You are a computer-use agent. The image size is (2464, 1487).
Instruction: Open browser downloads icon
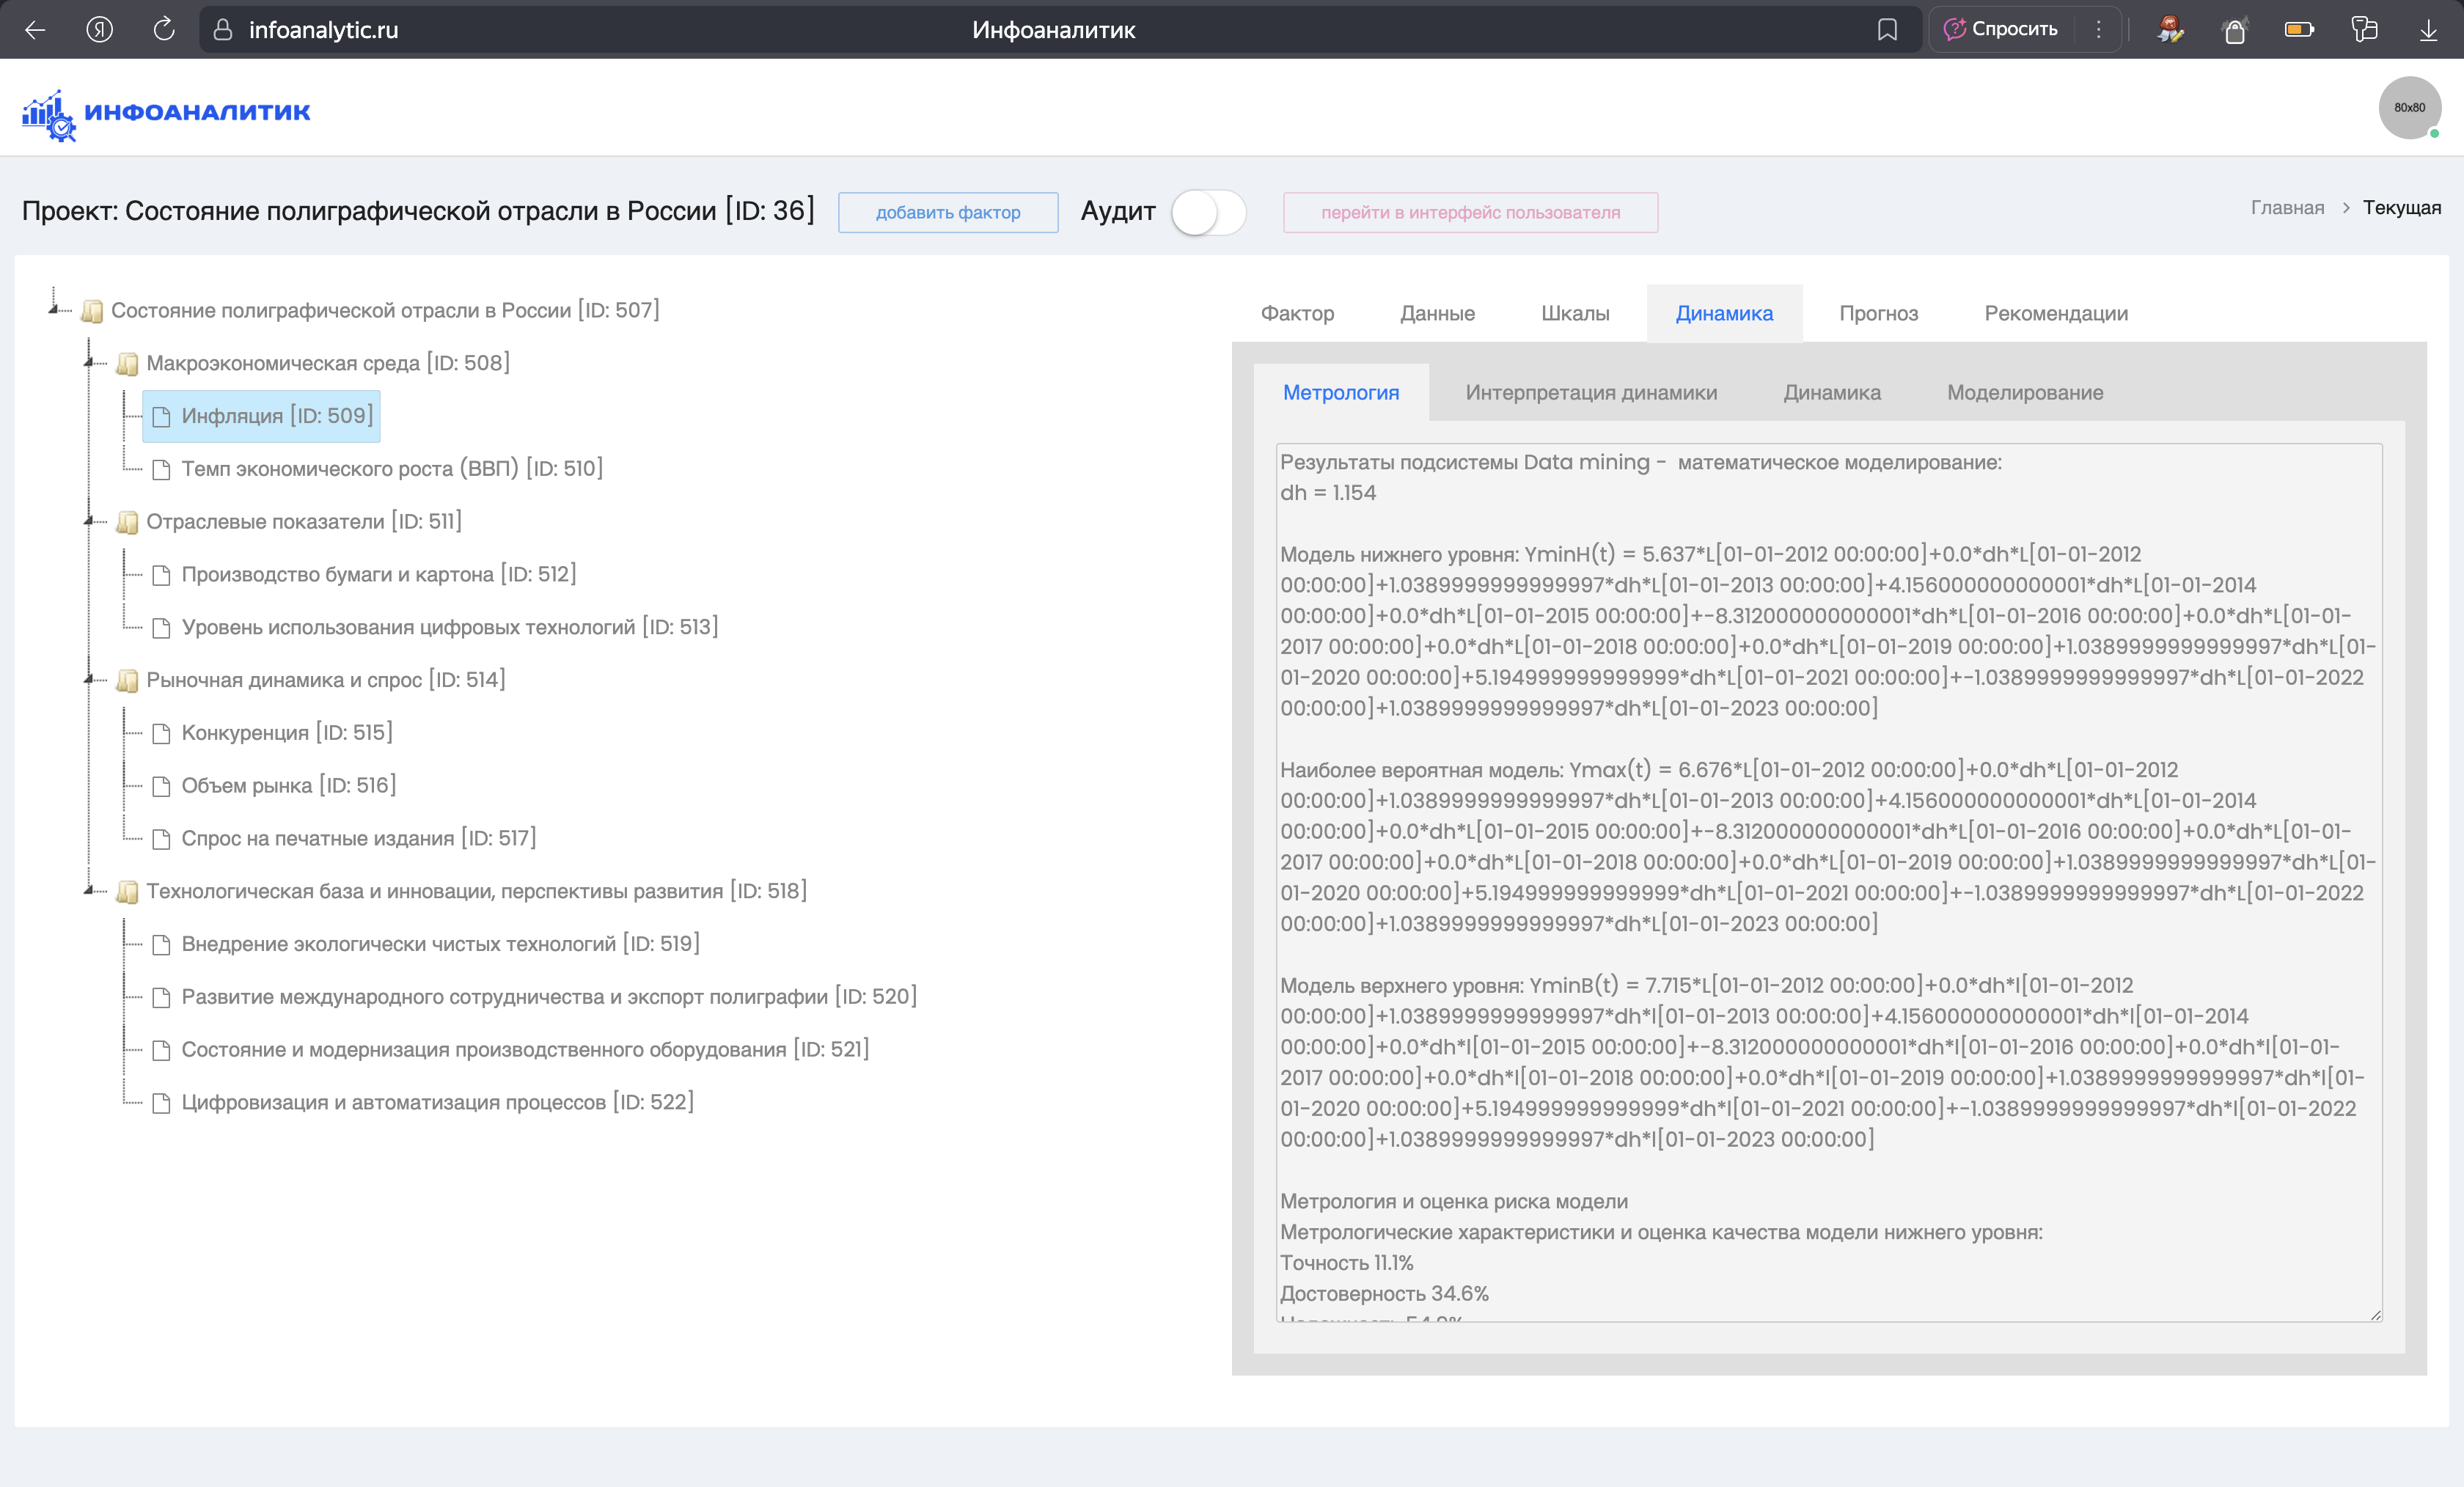(2428, 30)
